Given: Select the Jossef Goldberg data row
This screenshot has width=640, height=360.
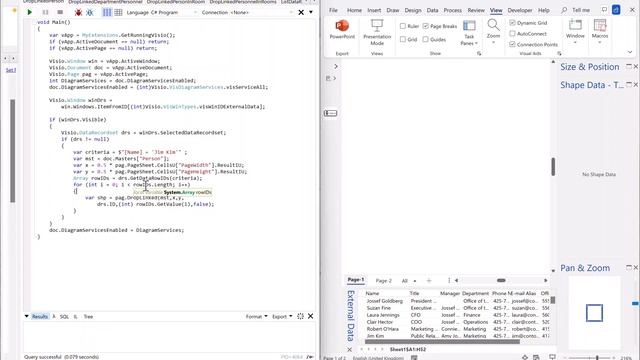Looking at the screenshot, I should (x=457, y=301).
